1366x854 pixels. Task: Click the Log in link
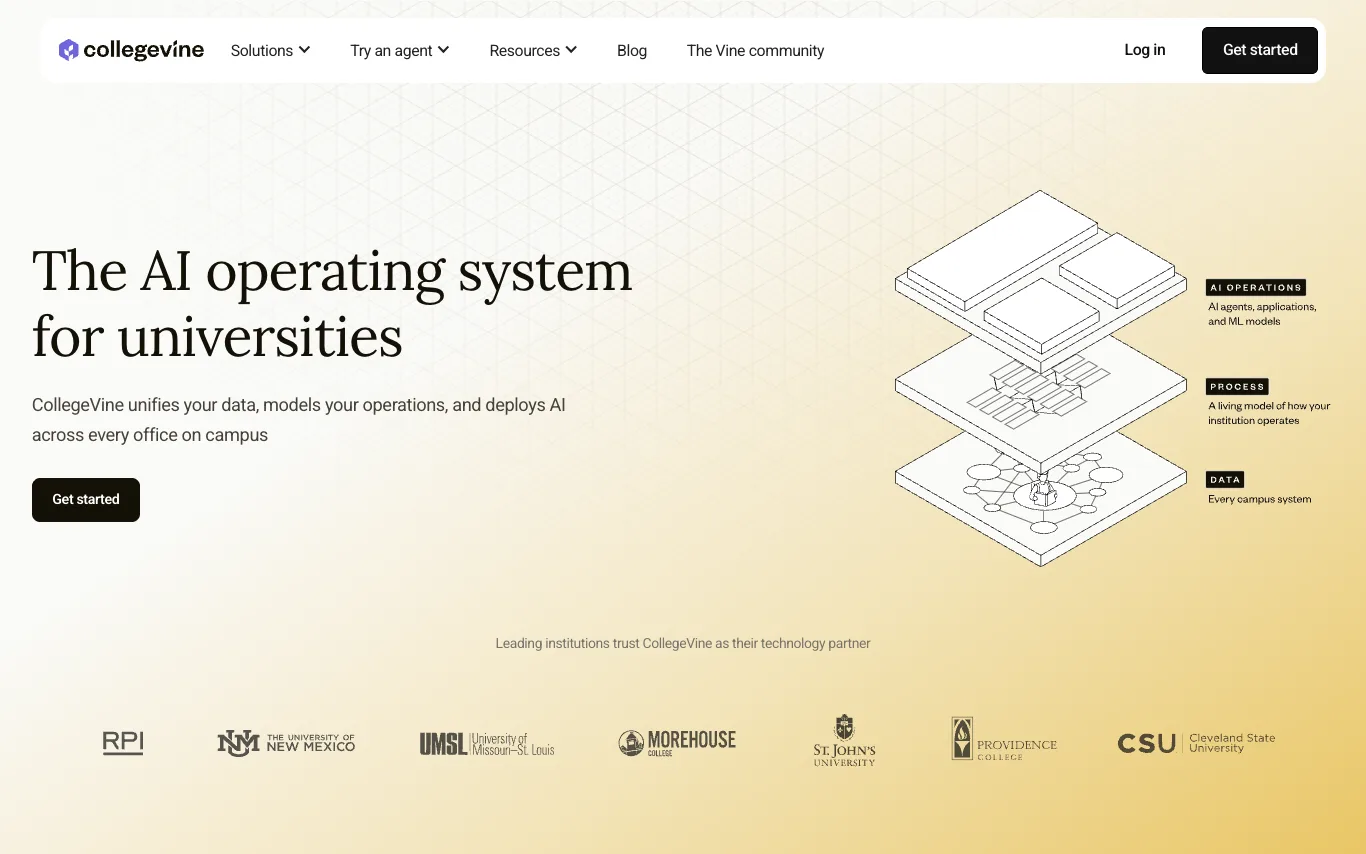(1145, 50)
